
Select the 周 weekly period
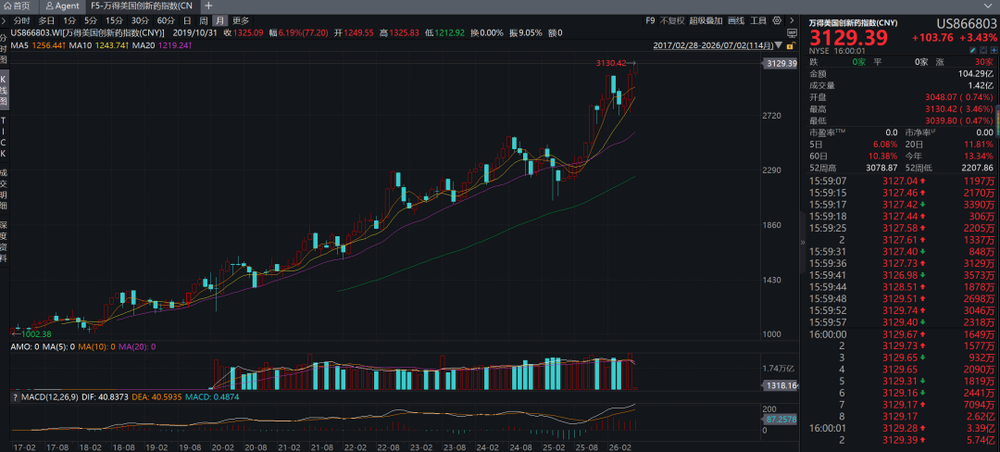(203, 20)
